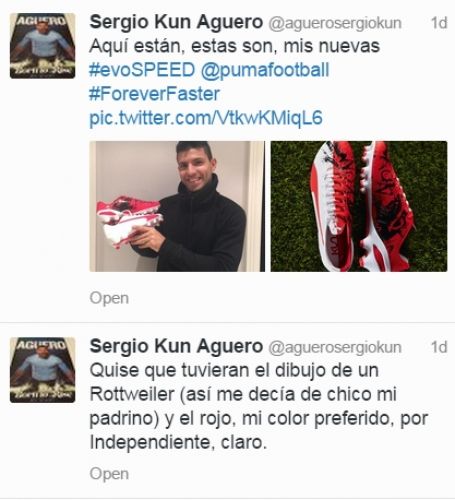This screenshot has height=500, width=455.
Task: View photo of red boots on grass
Action: 359,206
